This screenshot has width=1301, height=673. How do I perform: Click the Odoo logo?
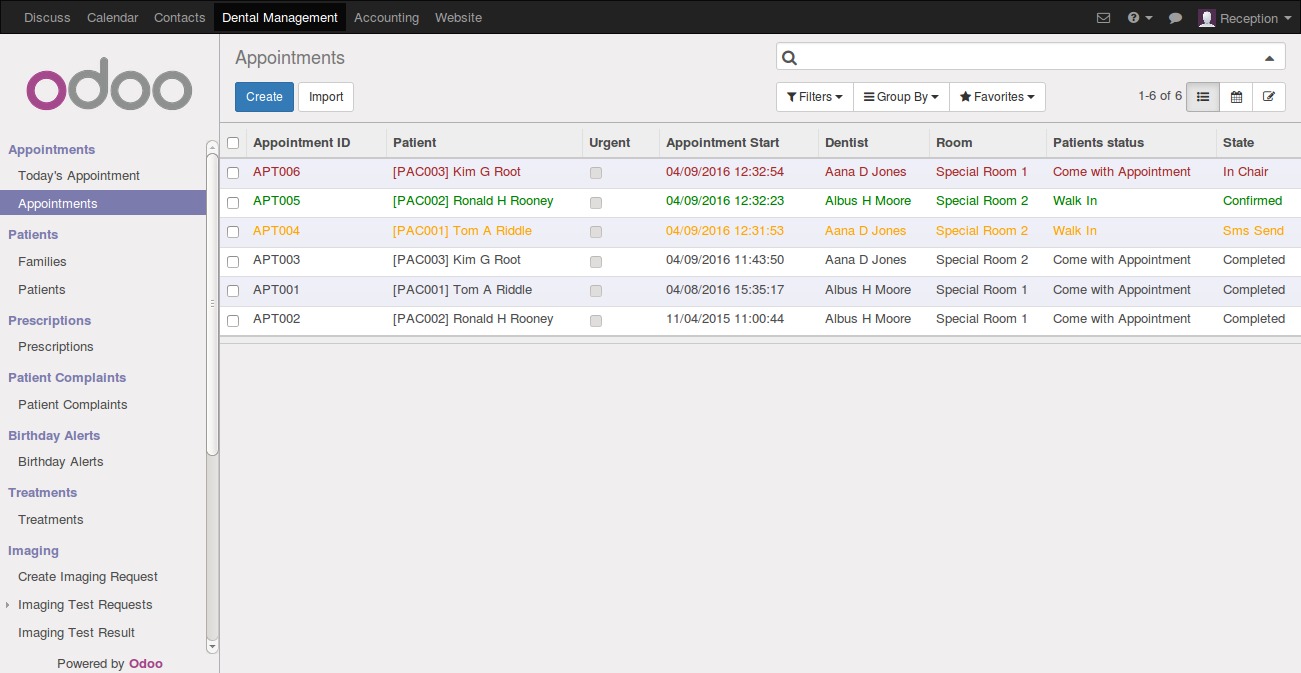click(x=109, y=89)
